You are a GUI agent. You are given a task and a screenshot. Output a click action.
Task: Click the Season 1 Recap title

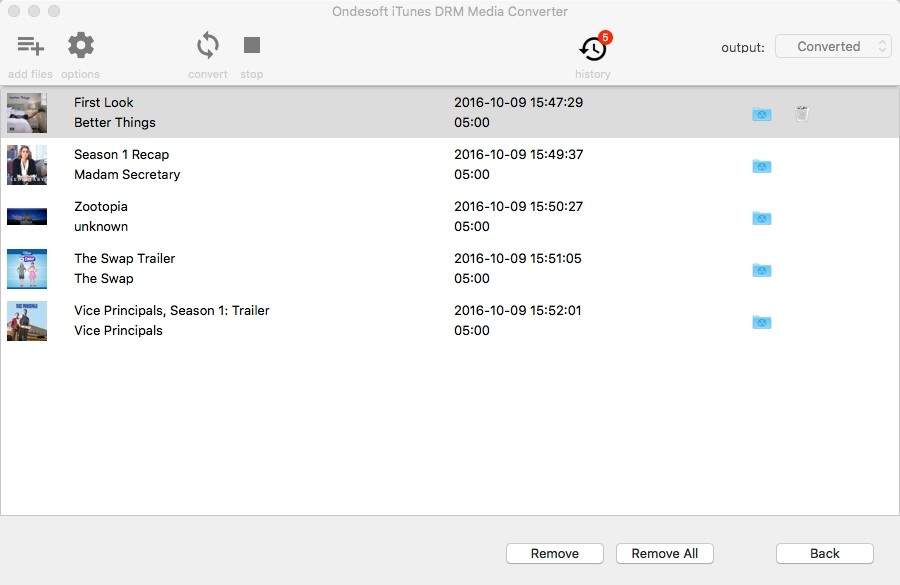122,155
